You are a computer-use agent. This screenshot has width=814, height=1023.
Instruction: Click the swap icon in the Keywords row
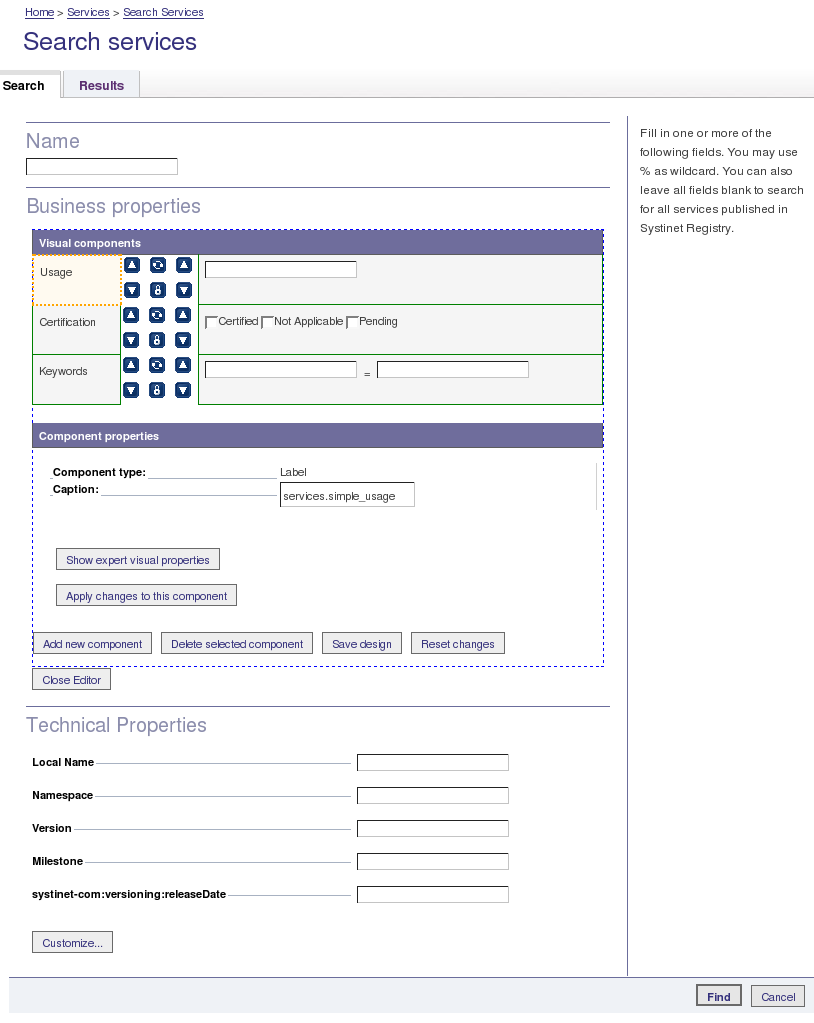click(x=157, y=365)
